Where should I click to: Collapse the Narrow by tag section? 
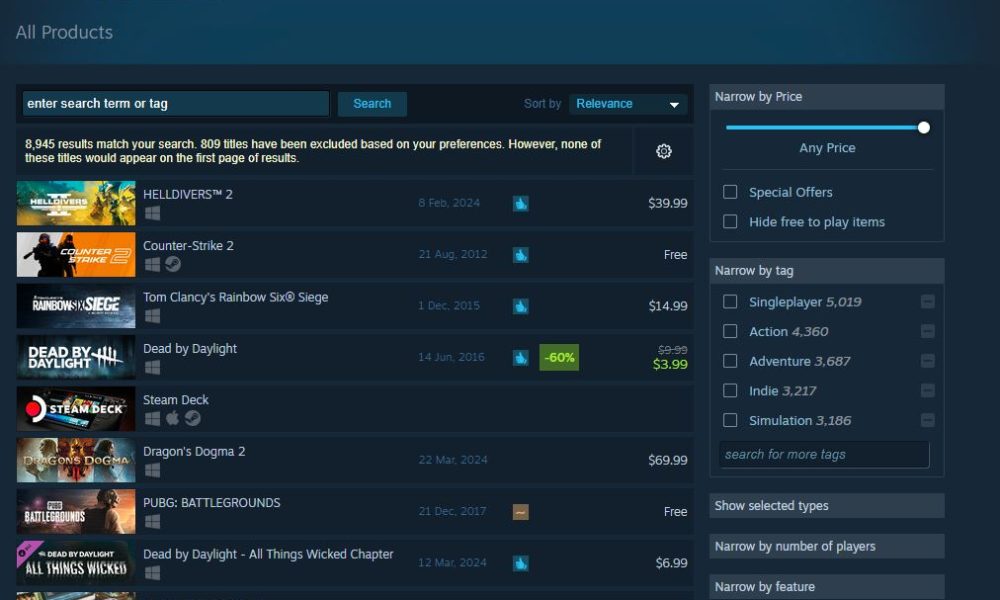pyautogui.click(x=827, y=271)
